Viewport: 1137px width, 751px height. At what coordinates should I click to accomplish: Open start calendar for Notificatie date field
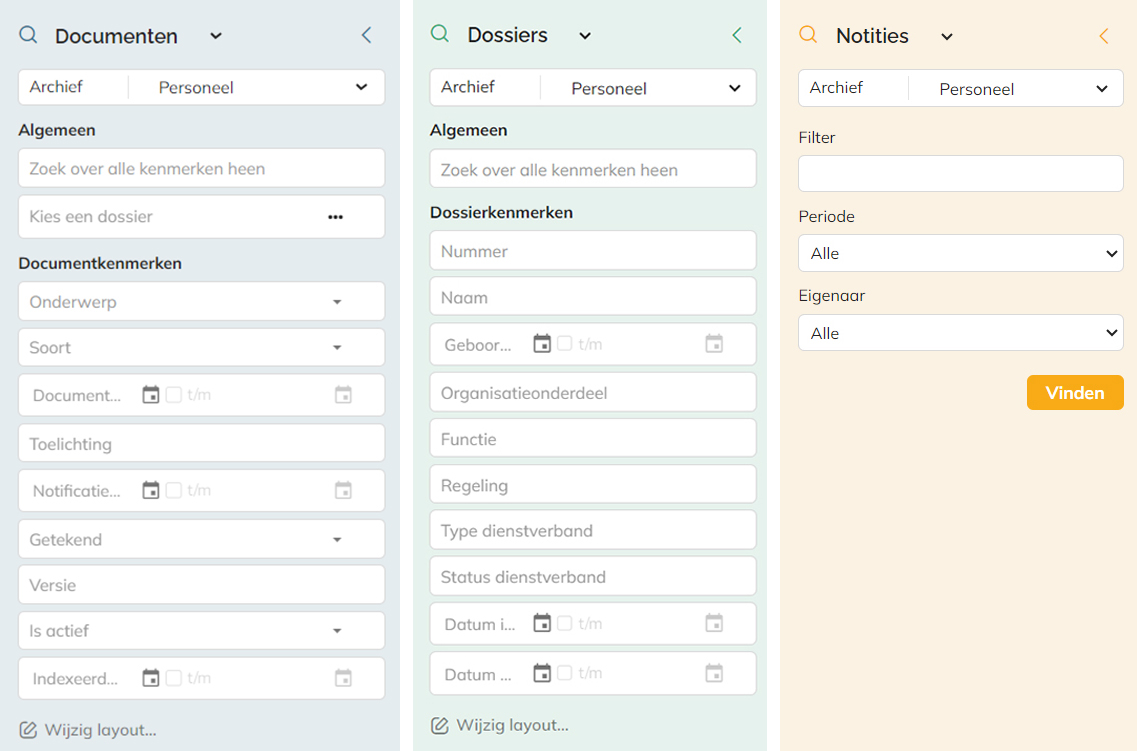(x=150, y=491)
